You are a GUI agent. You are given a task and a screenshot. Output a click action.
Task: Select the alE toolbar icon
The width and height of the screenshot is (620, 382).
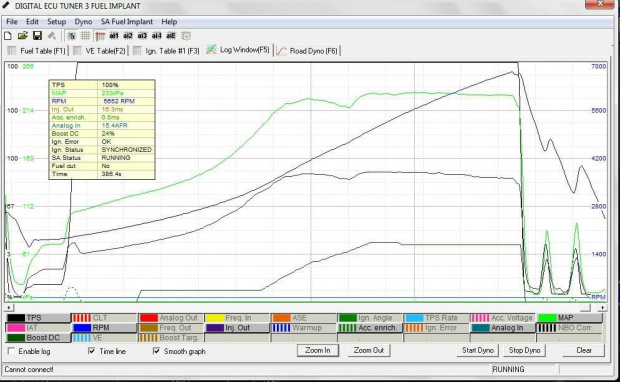171,36
